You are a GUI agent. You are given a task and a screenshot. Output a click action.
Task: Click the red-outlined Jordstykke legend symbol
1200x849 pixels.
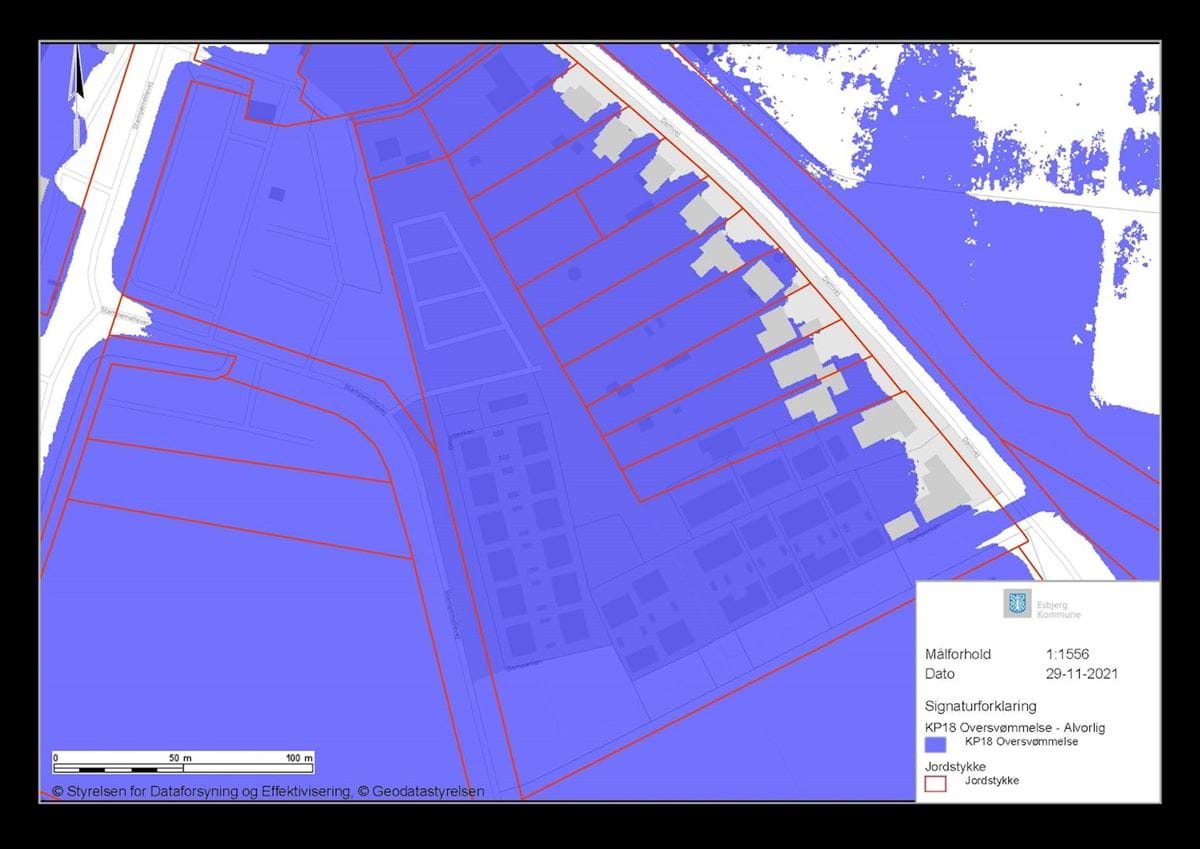tap(935, 783)
